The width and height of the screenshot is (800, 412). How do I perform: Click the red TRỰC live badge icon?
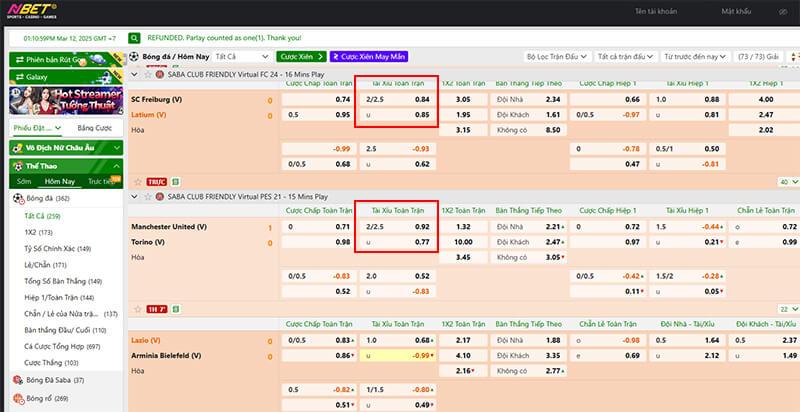click(x=157, y=182)
